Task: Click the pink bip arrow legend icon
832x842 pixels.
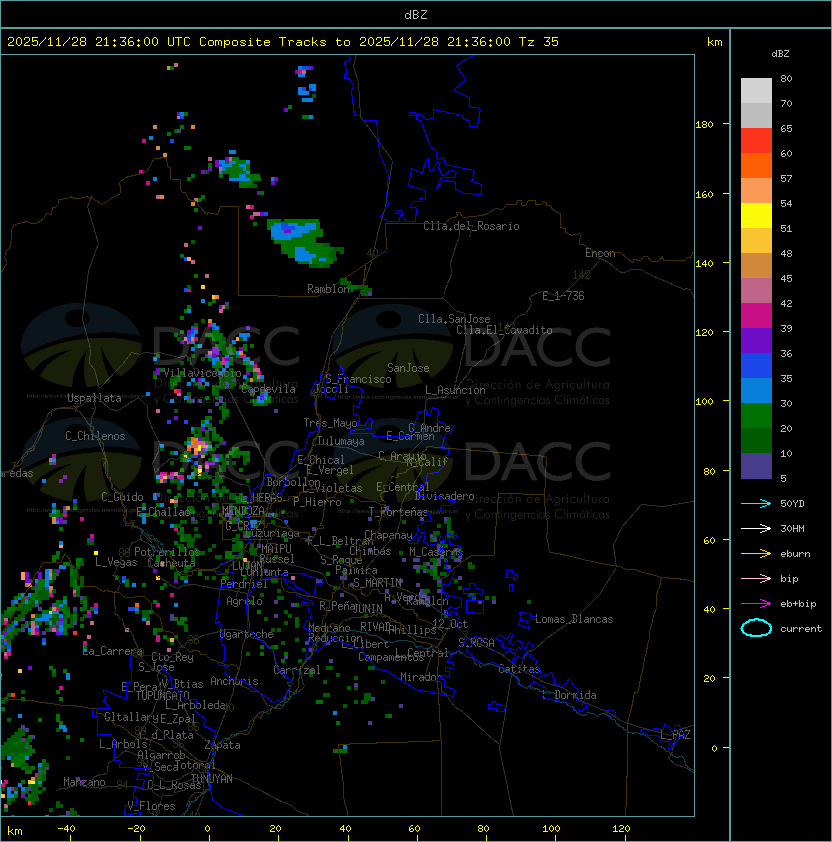Action: 756,578
